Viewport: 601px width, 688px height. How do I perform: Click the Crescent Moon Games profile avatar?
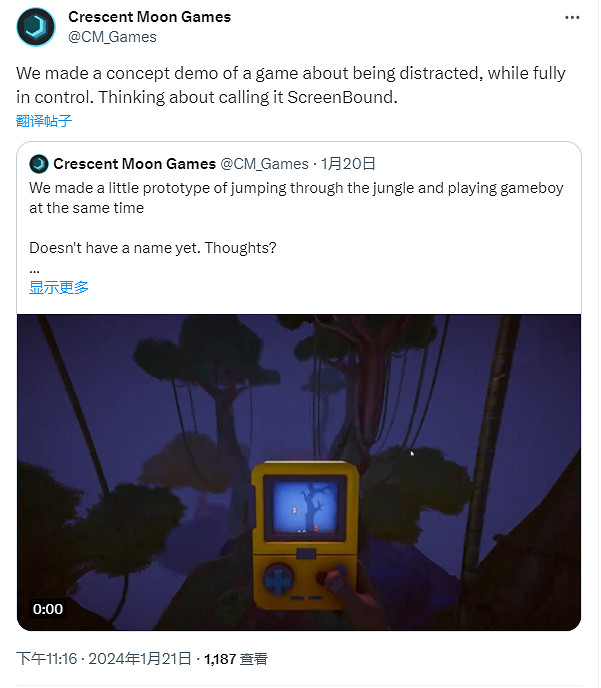coord(36,27)
